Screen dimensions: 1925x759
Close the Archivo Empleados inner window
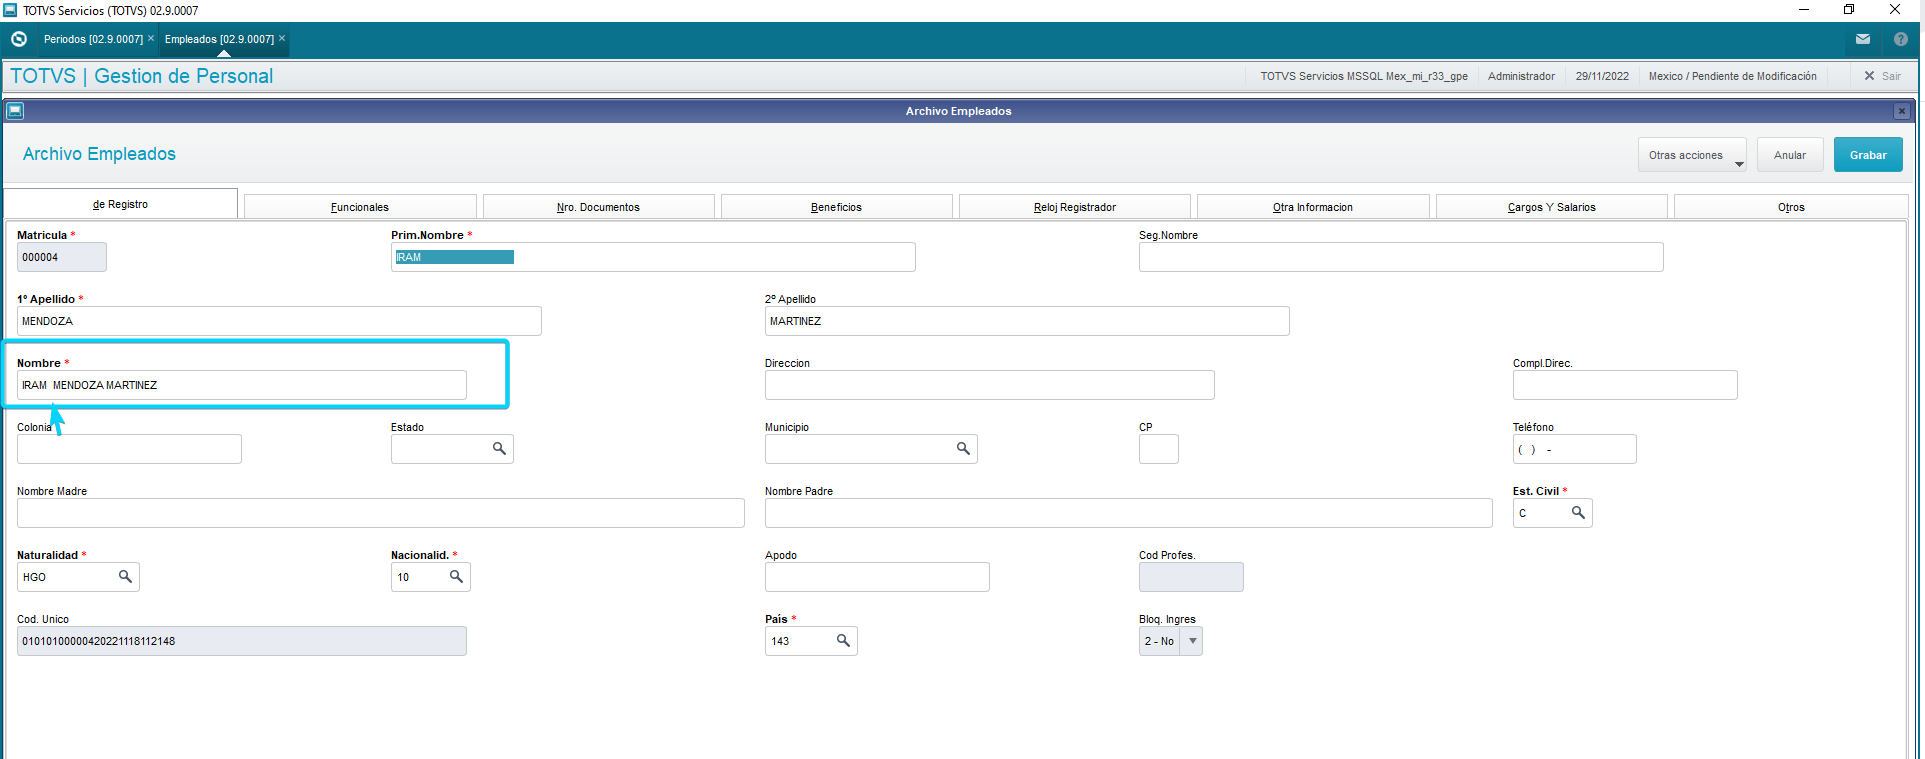(1902, 111)
